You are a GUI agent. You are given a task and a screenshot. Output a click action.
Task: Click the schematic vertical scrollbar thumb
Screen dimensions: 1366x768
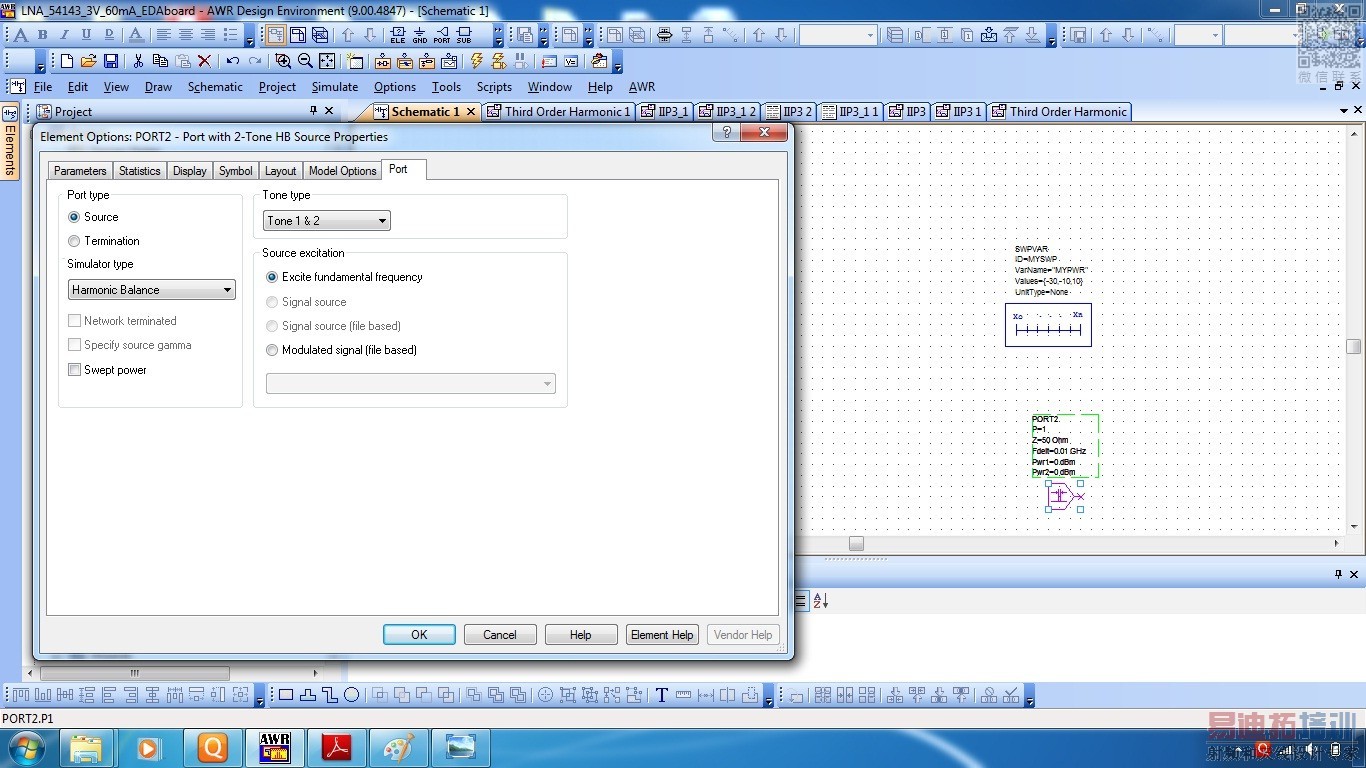tap(1353, 346)
